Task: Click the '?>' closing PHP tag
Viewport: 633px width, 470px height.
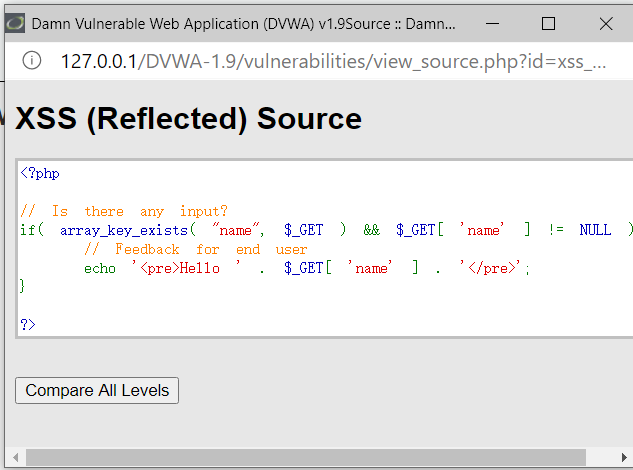Action: pyautogui.click(x=28, y=324)
